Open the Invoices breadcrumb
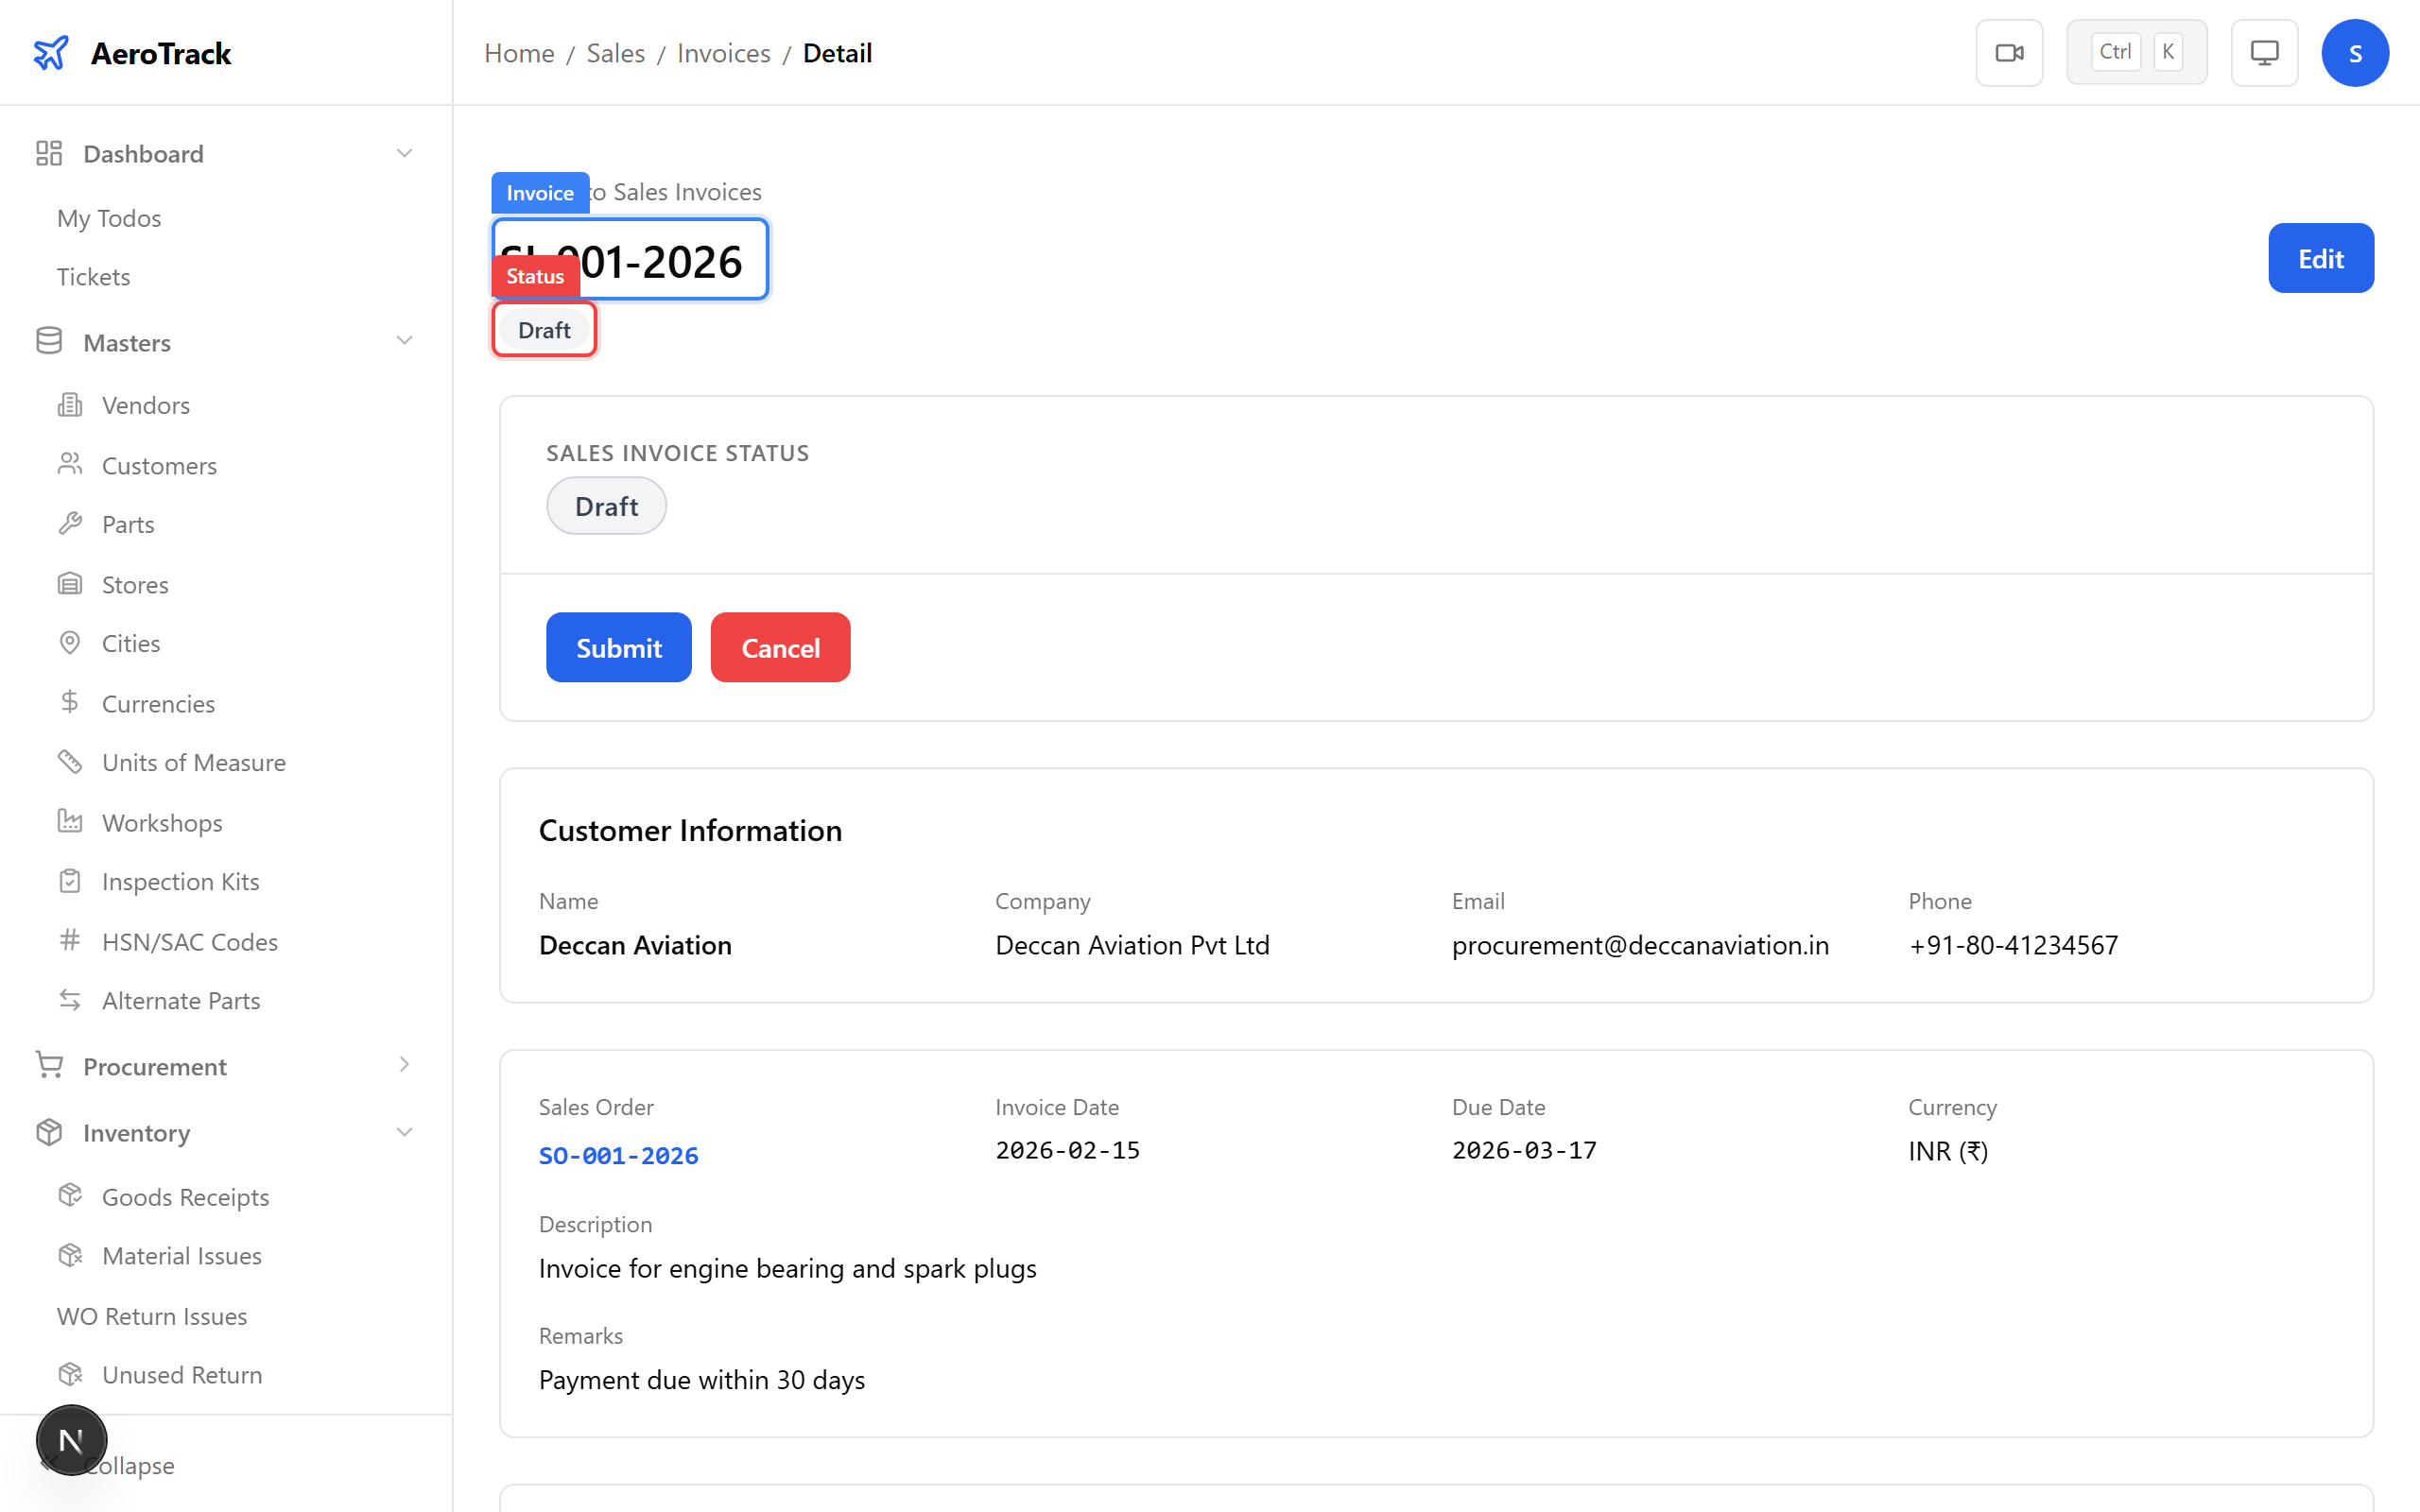The height and width of the screenshot is (1512, 2420). (x=722, y=52)
